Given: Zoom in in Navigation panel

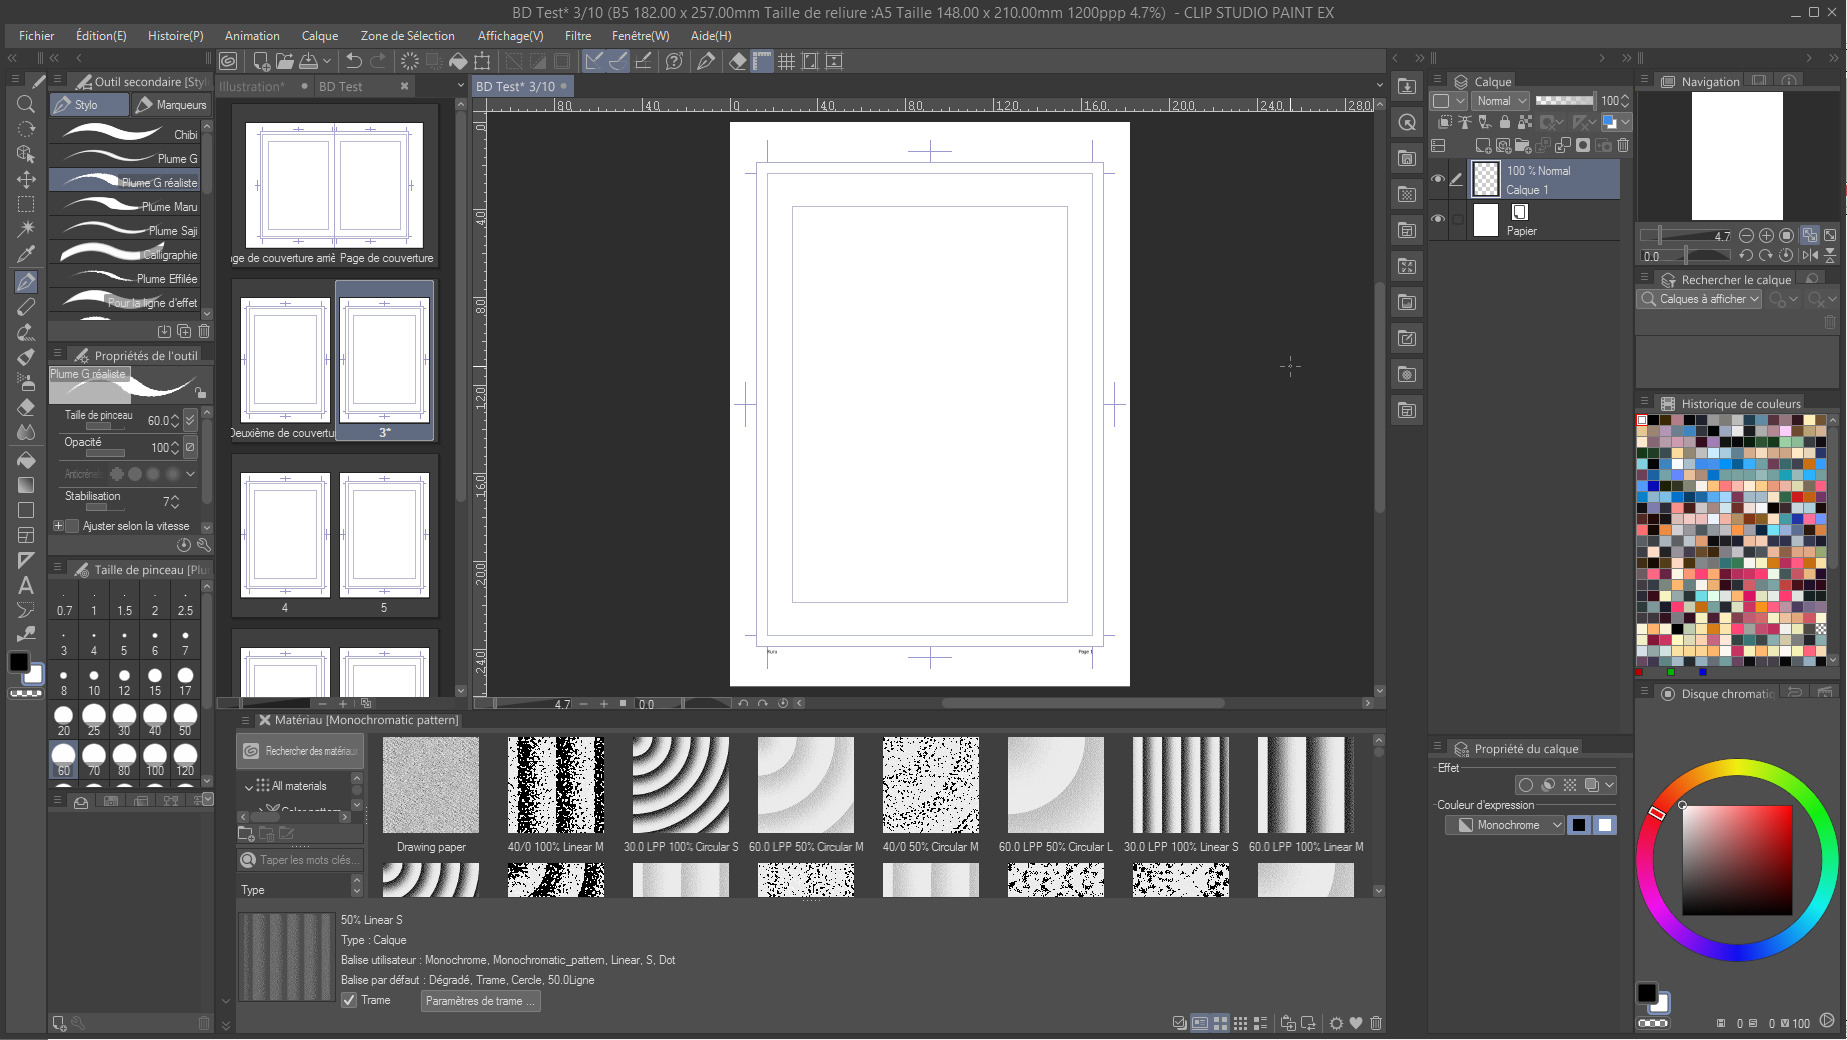Looking at the screenshot, I should [1766, 236].
